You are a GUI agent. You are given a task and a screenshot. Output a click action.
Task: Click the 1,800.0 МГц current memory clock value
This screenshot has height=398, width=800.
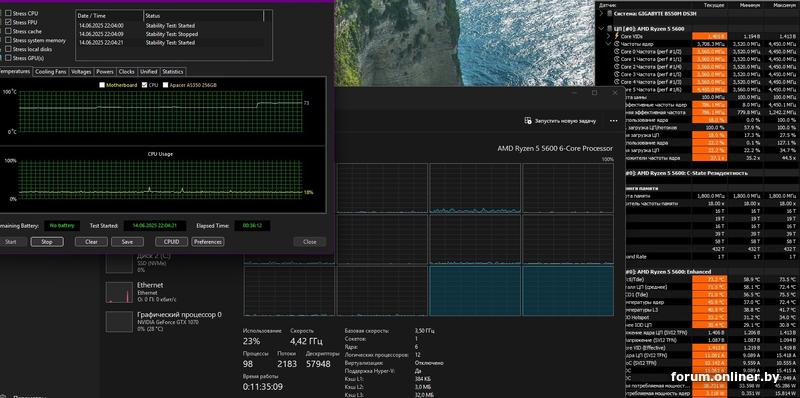711,196
